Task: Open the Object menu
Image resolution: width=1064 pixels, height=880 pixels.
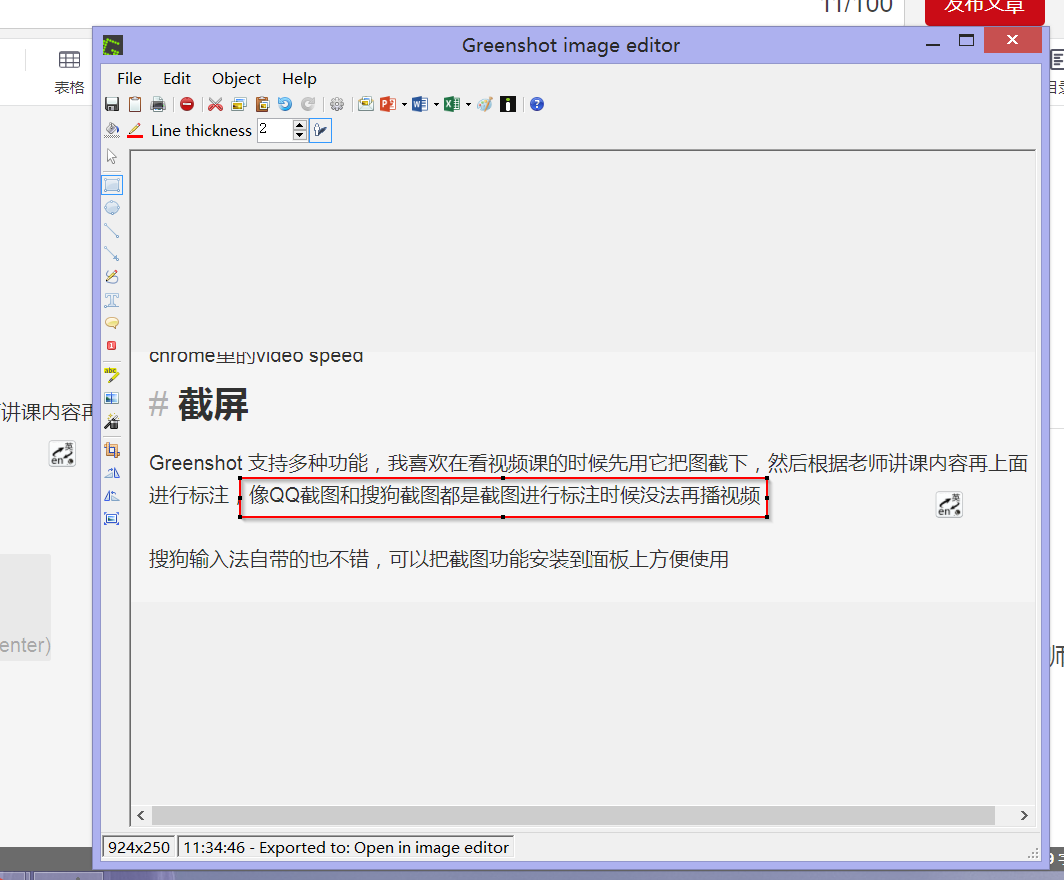Action: click(x=236, y=79)
